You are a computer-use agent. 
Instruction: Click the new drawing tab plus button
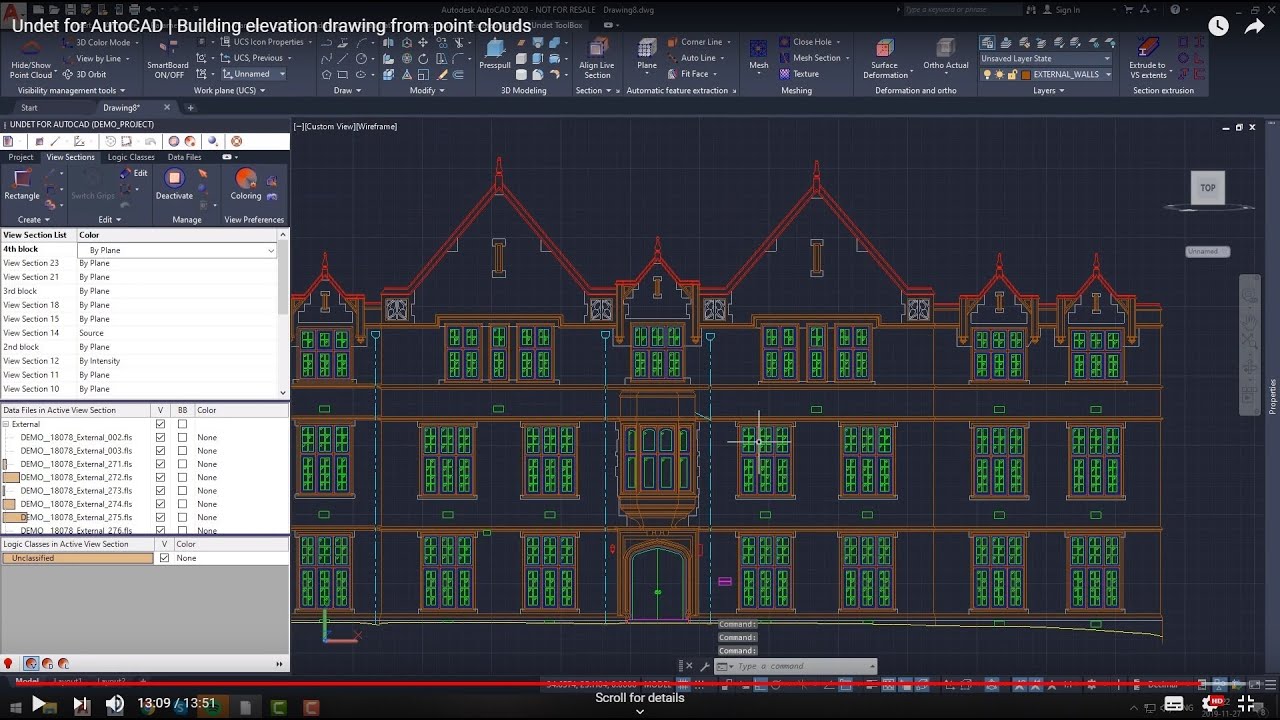[190, 107]
